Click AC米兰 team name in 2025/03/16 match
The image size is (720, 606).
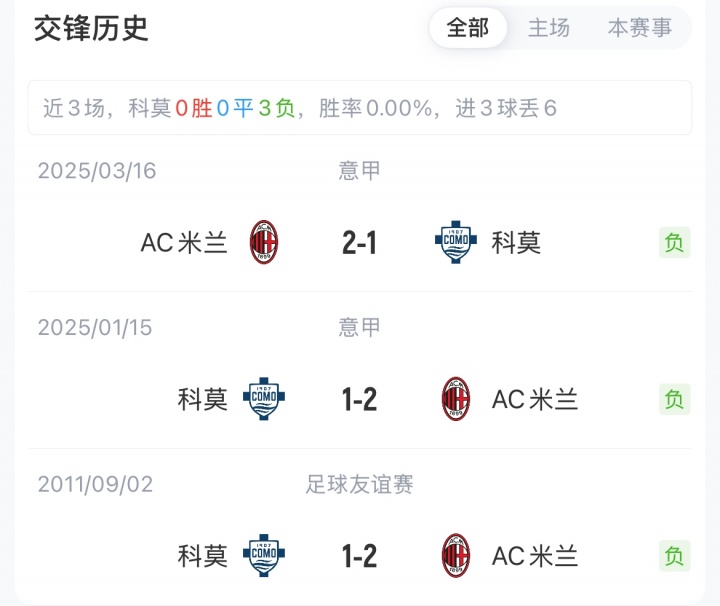coord(185,243)
